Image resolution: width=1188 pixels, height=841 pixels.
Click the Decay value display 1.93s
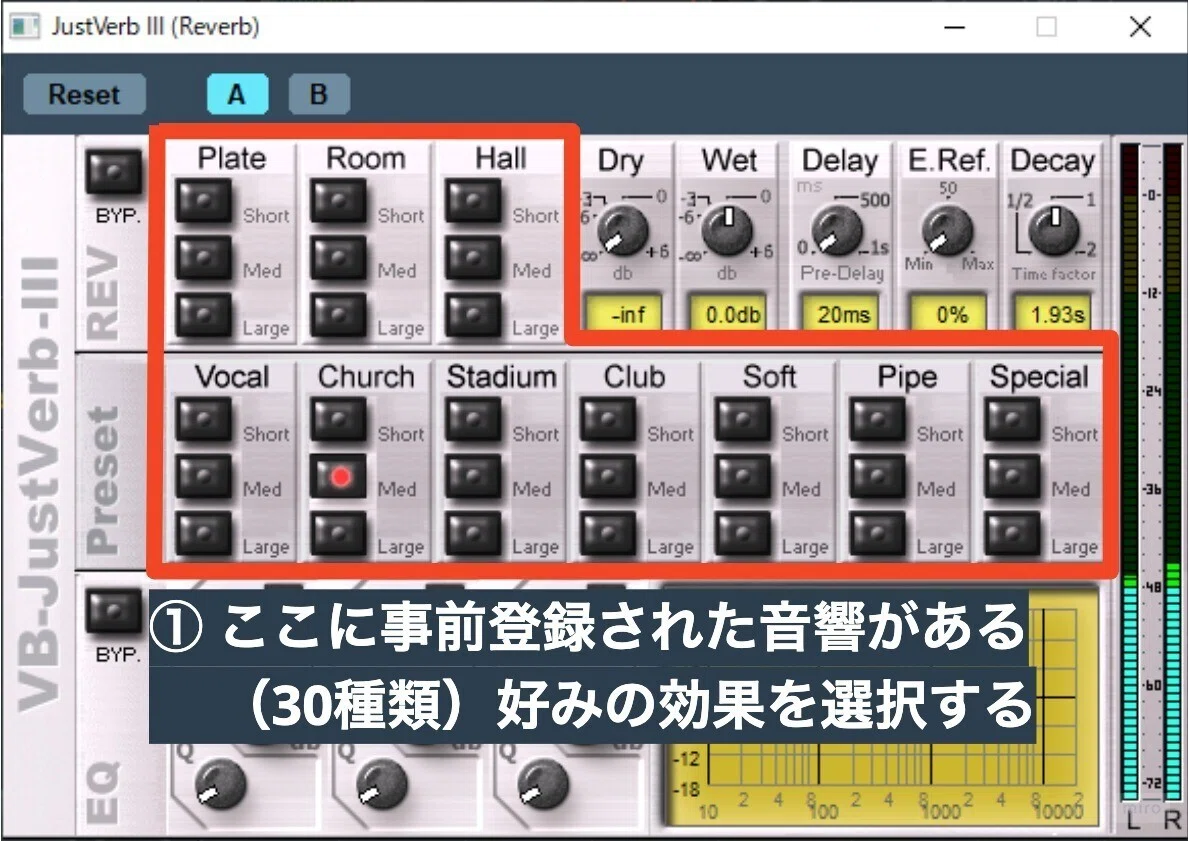(1053, 314)
